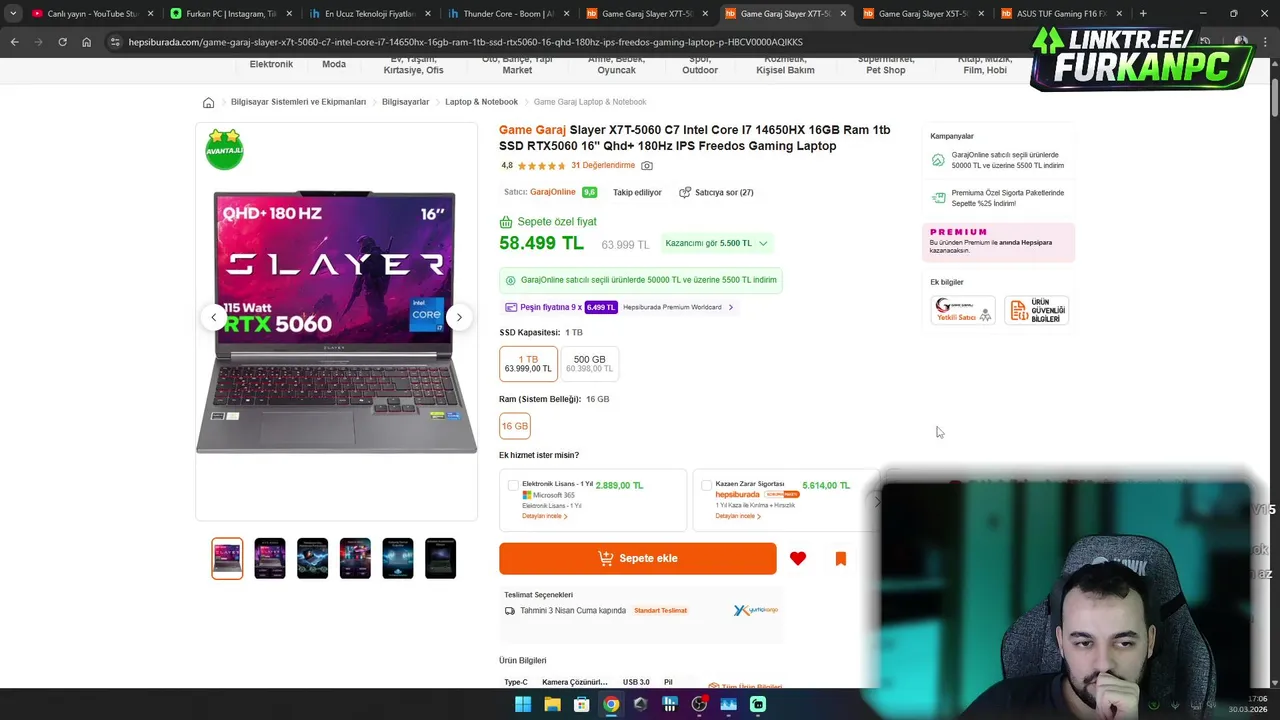1280x720 pixels.
Task: Expand Peşin fiyatına 9 x installment chevron
Action: pos(730,307)
